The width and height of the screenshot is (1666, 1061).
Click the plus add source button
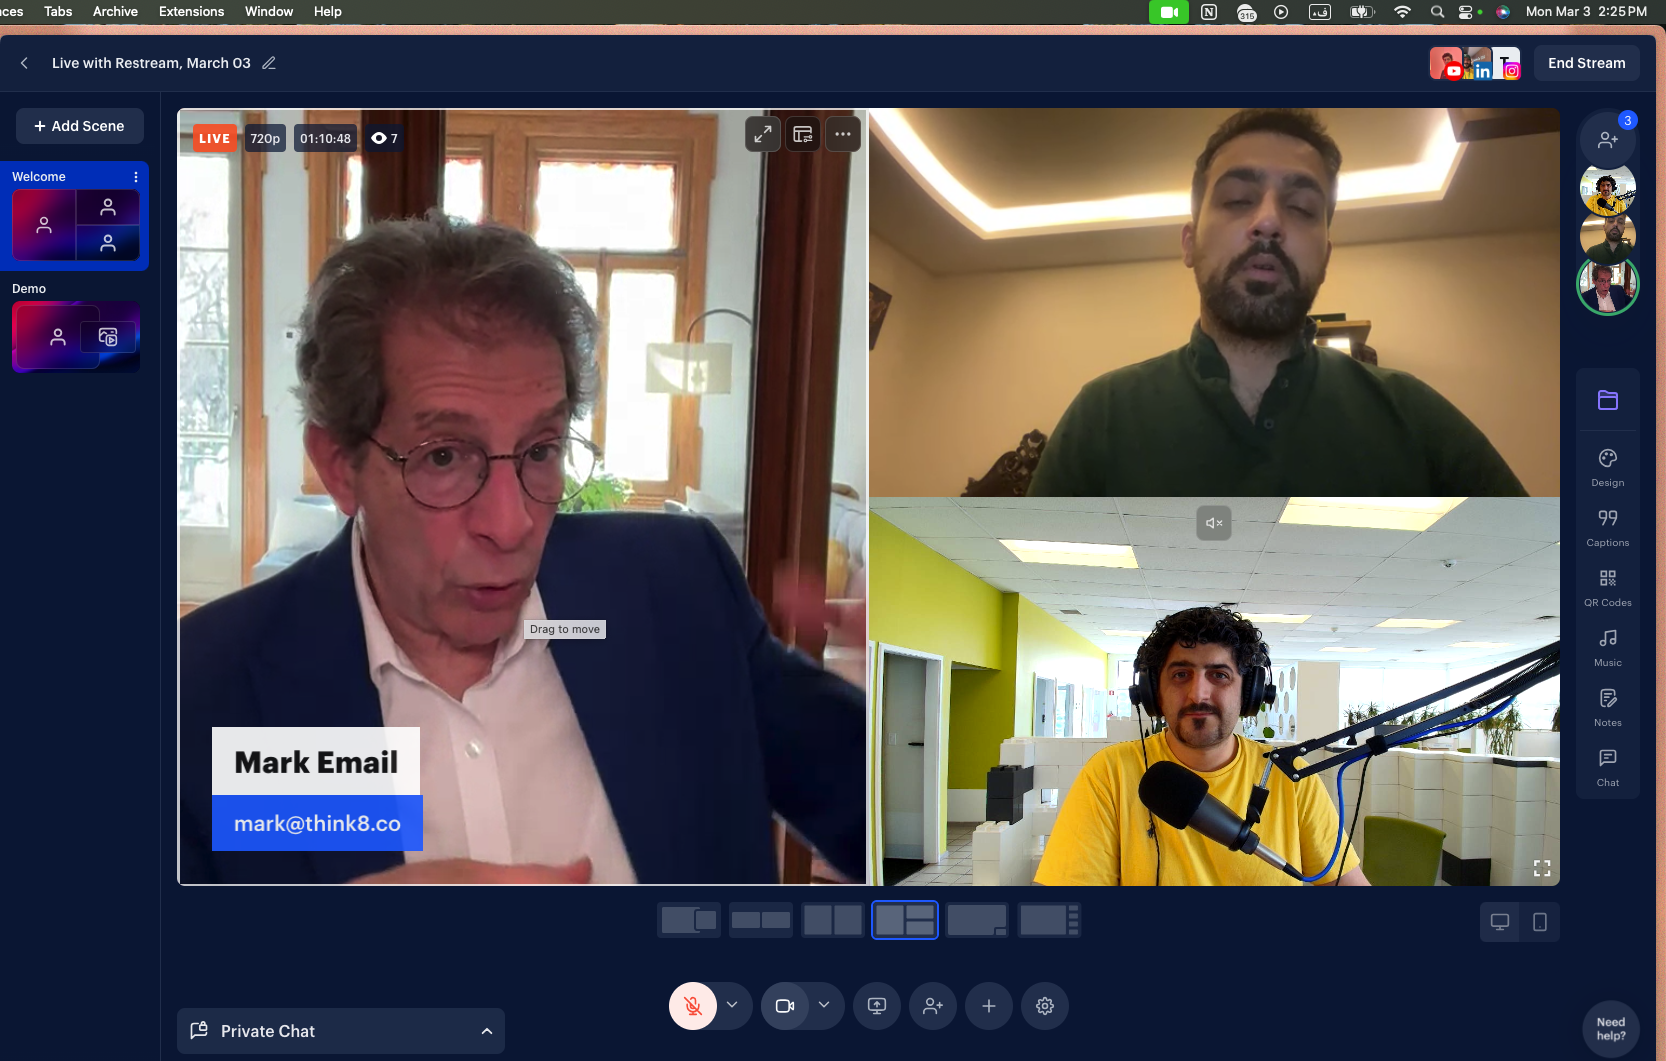point(989,1006)
